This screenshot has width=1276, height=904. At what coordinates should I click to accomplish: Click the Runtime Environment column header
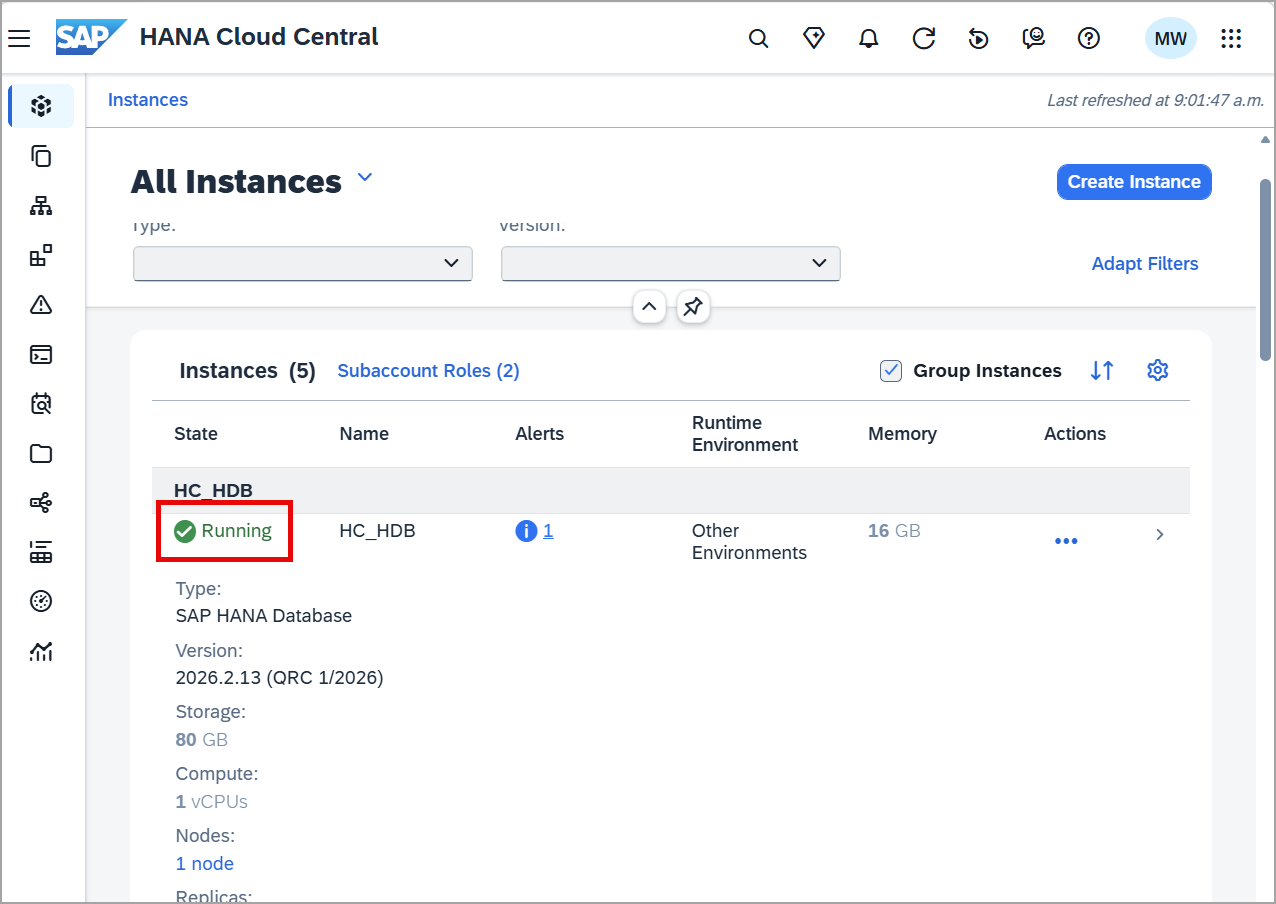745,434
